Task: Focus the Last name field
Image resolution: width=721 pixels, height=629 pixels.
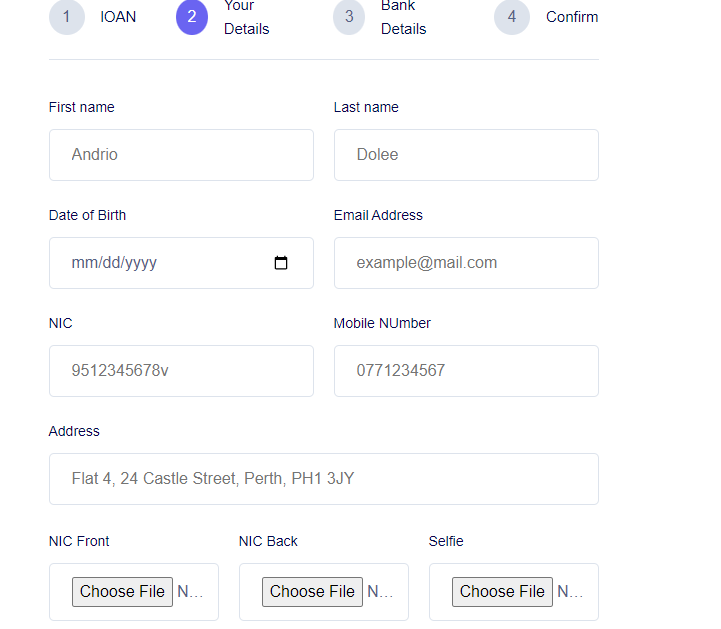Action: click(466, 155)
